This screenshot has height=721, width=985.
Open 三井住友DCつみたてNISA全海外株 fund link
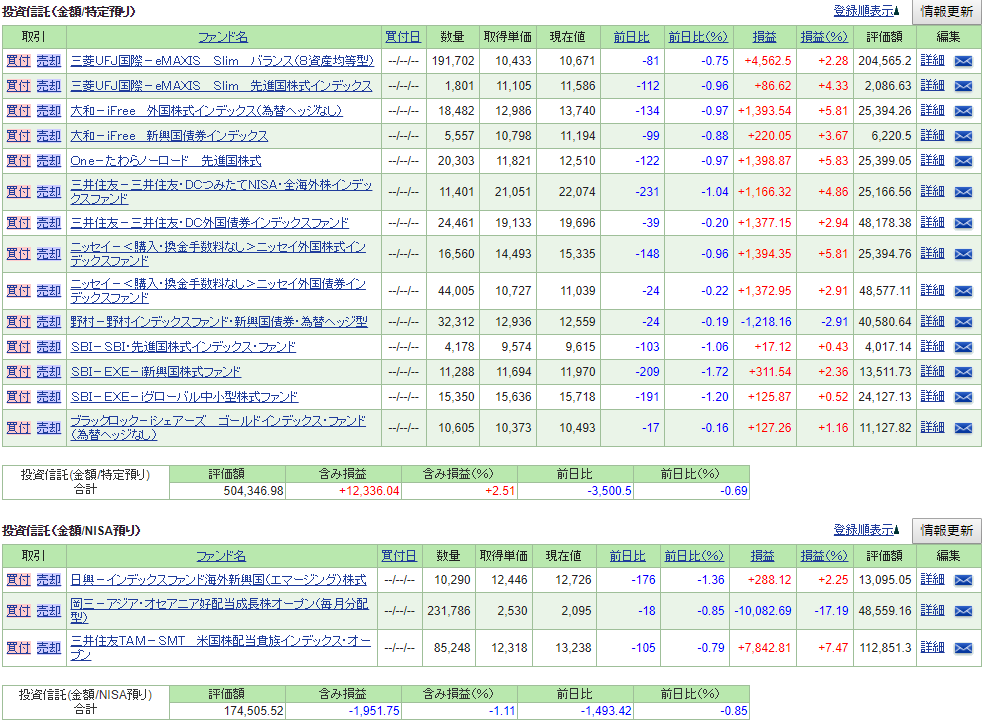(221, 192)
